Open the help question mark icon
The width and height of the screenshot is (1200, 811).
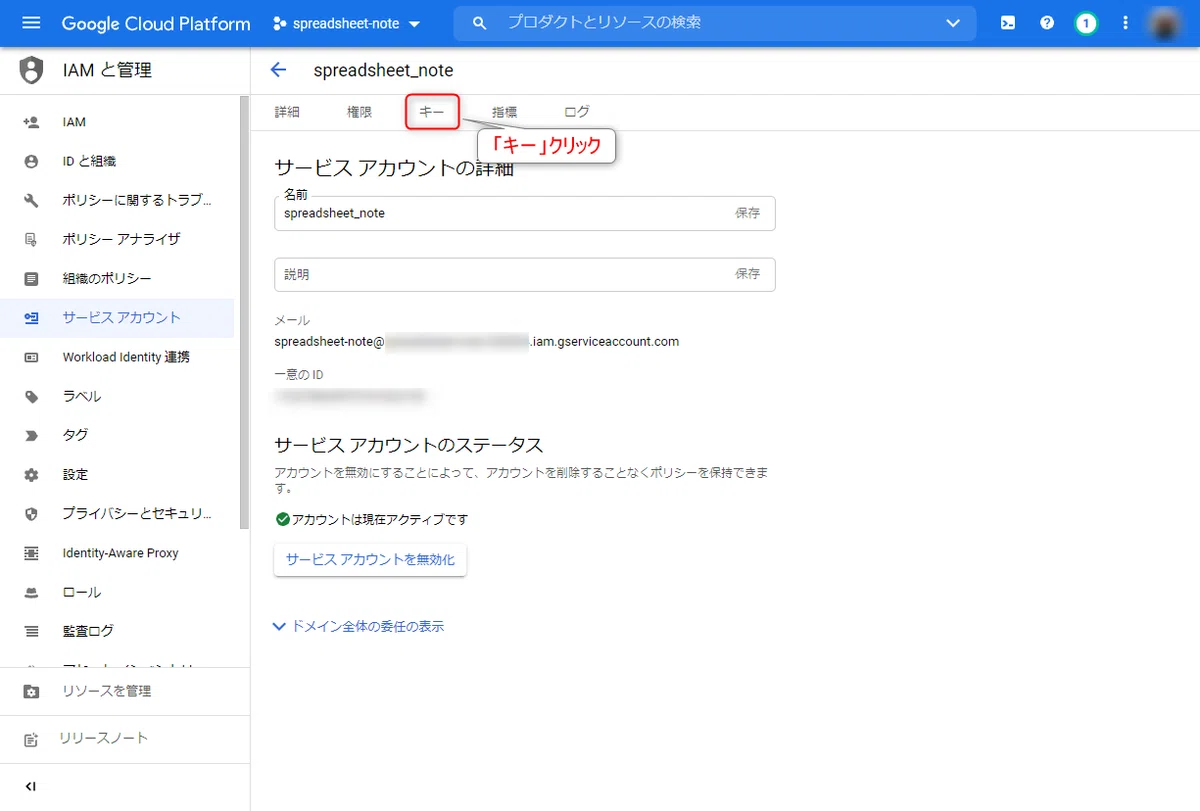[x=1047, y=23]
